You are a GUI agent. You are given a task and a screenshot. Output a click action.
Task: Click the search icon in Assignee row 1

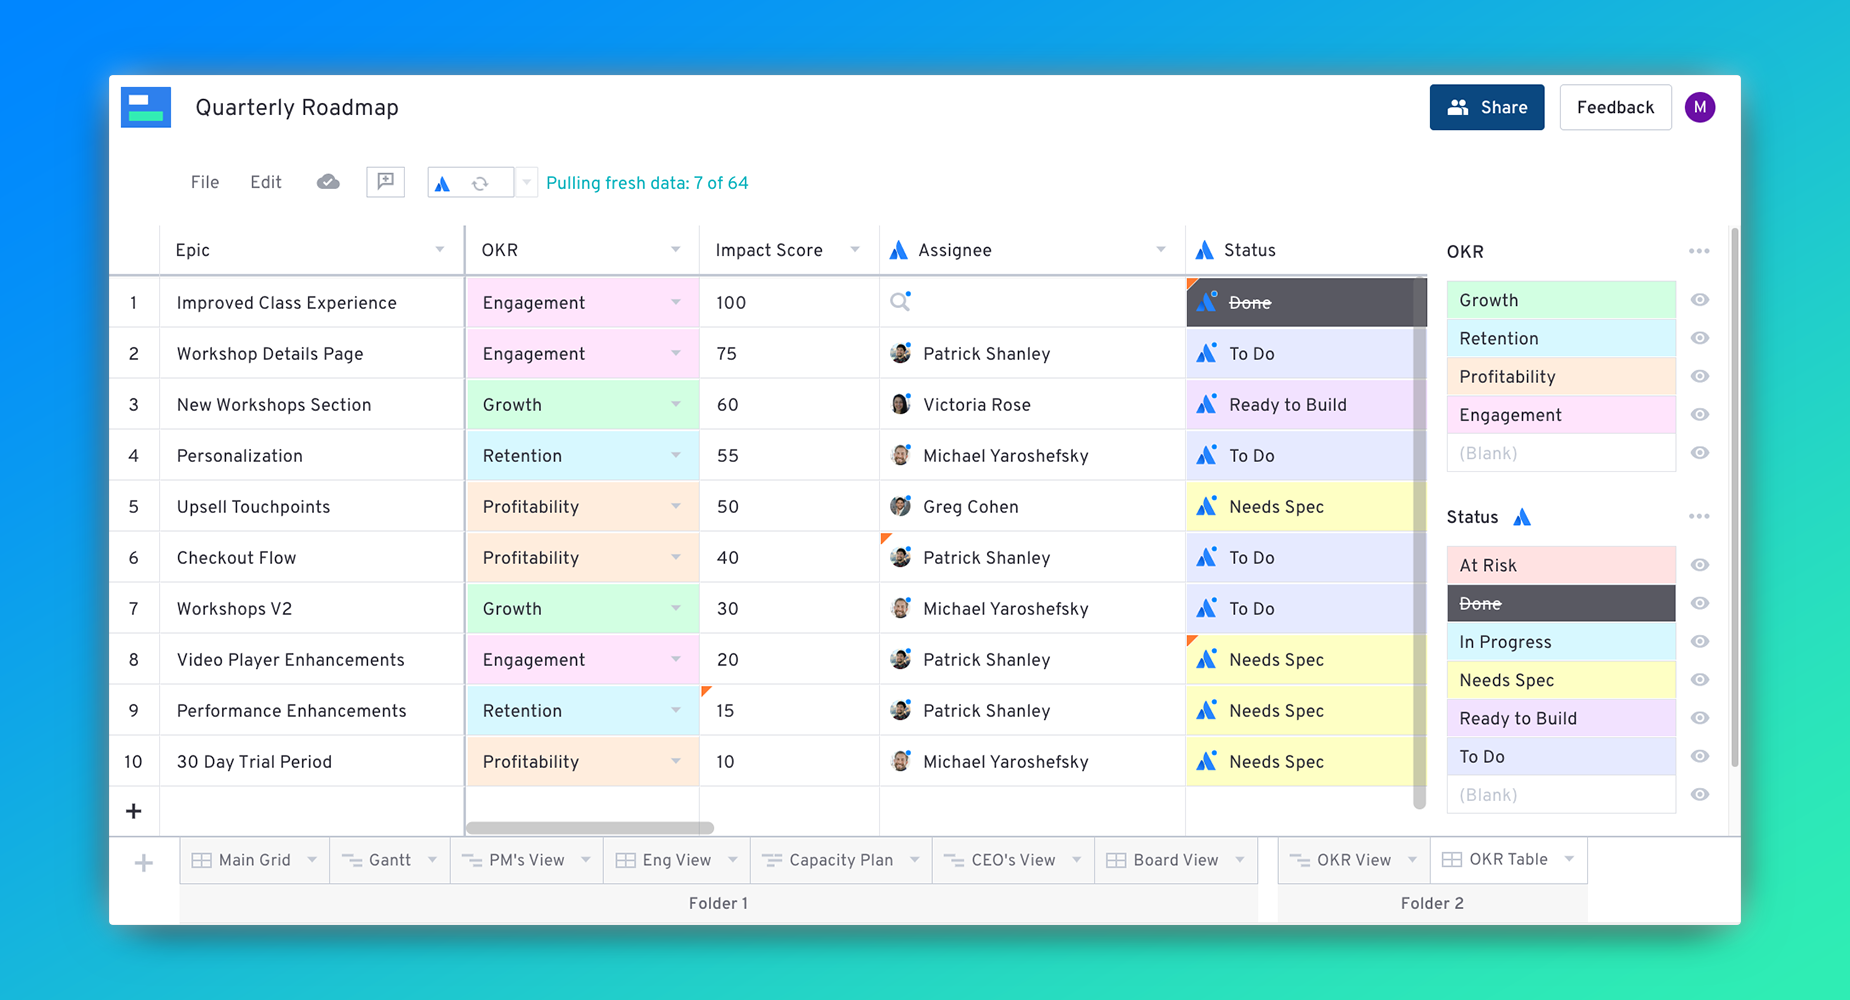pyautogui.click(x=900, y=302)
